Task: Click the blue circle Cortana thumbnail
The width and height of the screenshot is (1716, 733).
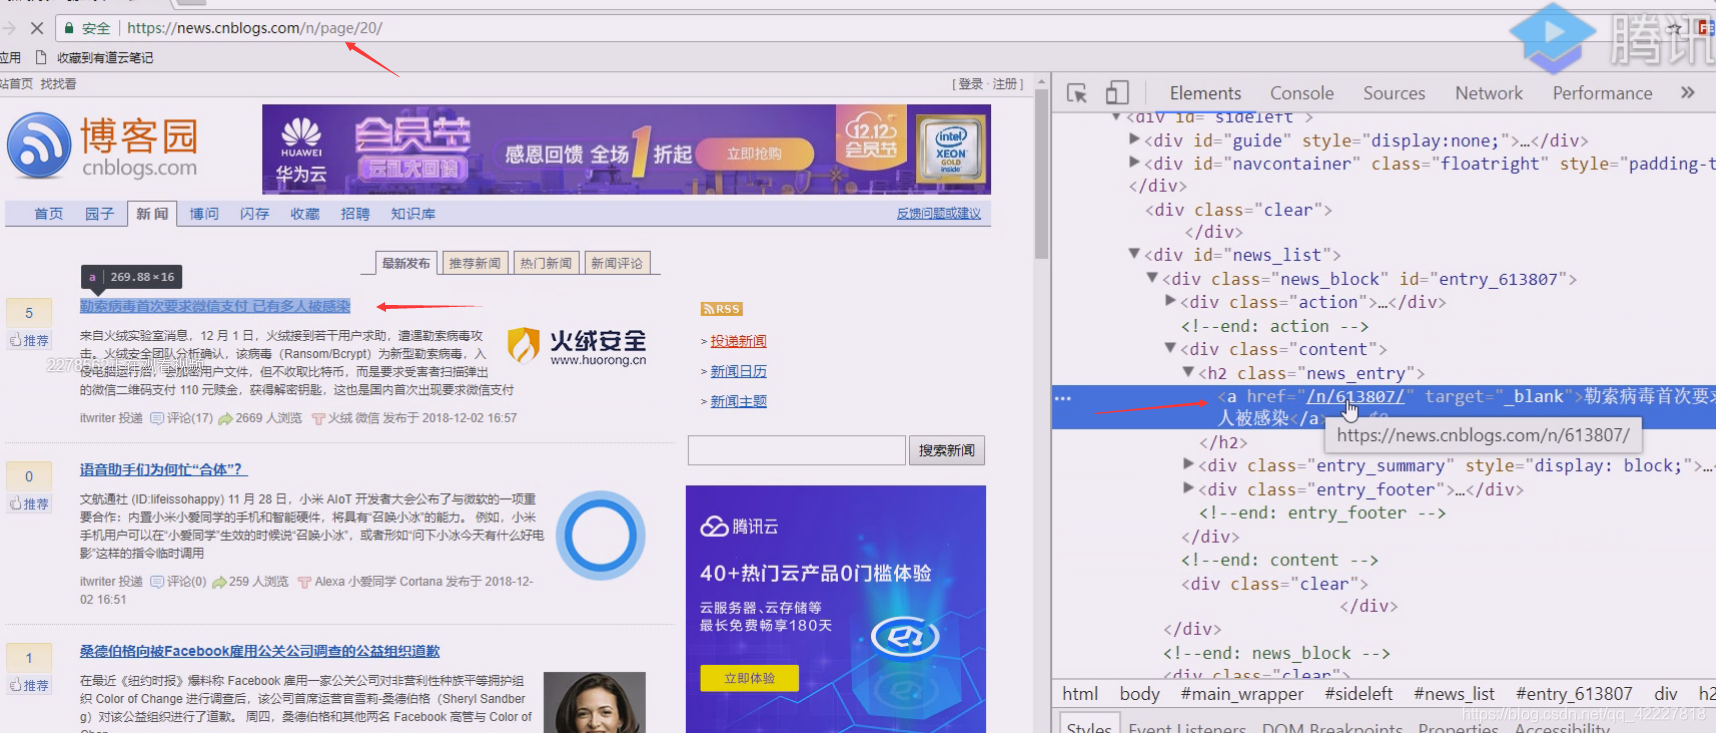Action: (600, 535)
